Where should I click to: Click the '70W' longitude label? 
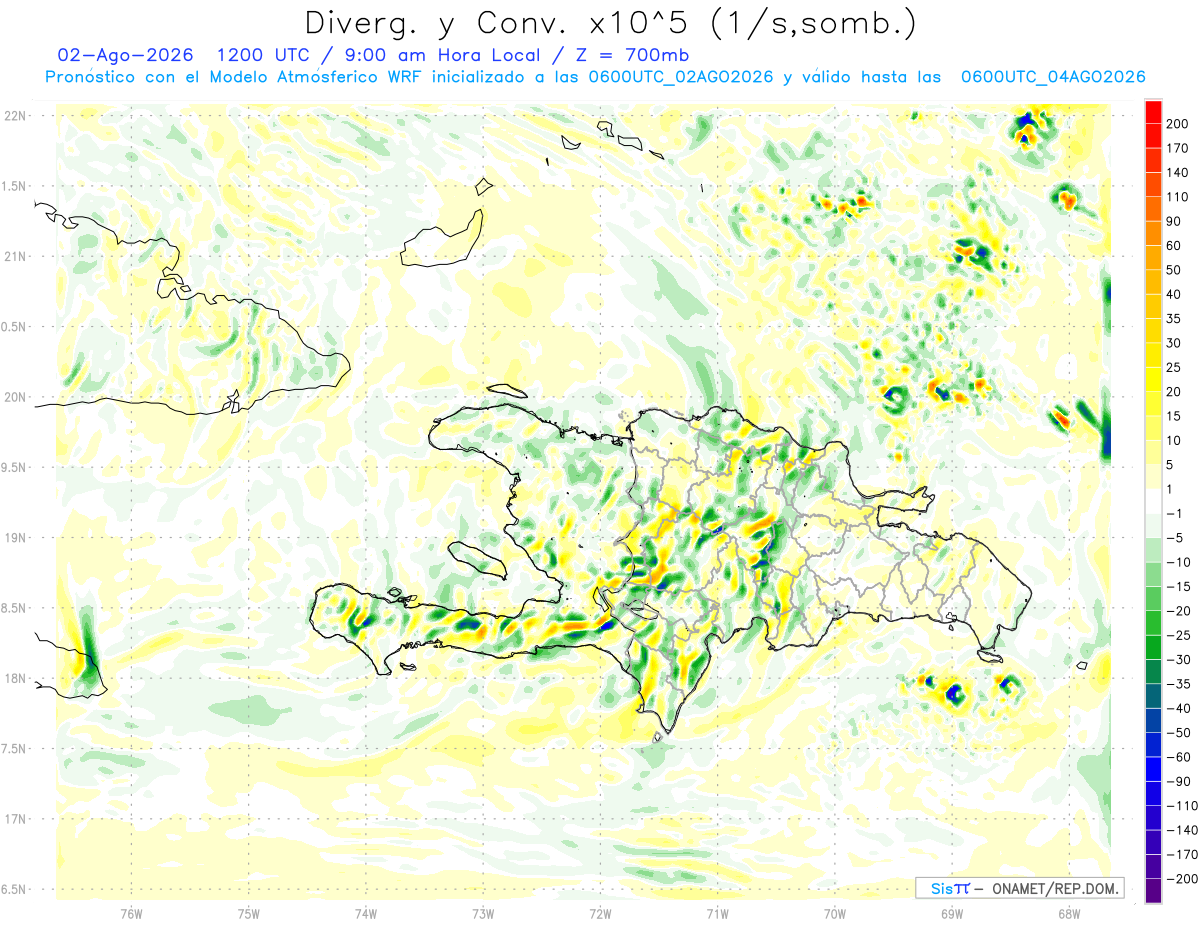(x=835, y=913)
